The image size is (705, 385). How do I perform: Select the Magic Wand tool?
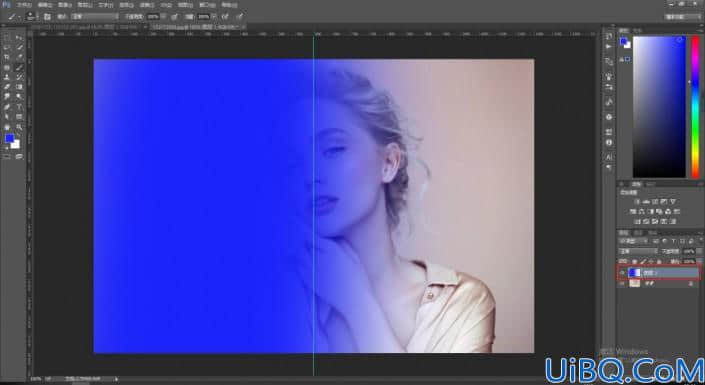(19, 47)
